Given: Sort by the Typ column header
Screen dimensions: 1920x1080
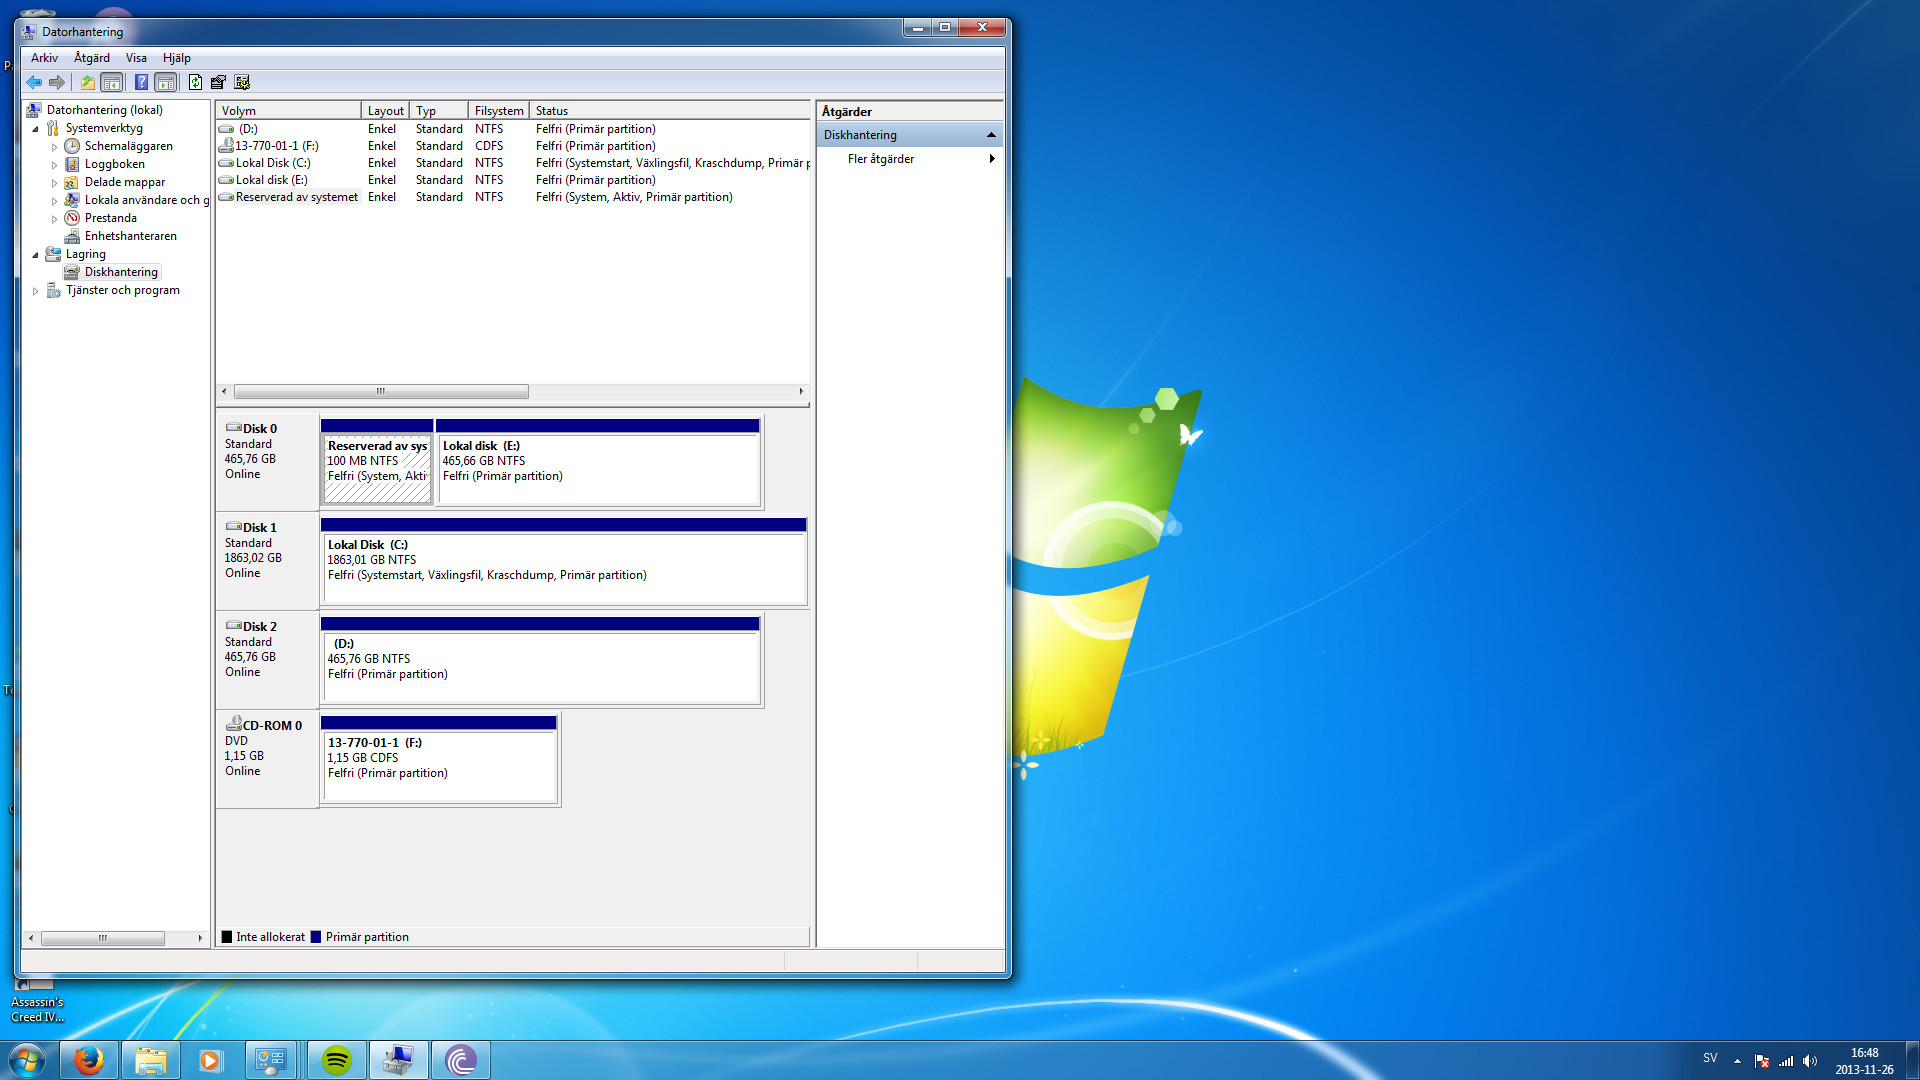Looking at the screenshot, I should [x=439, y=111].
